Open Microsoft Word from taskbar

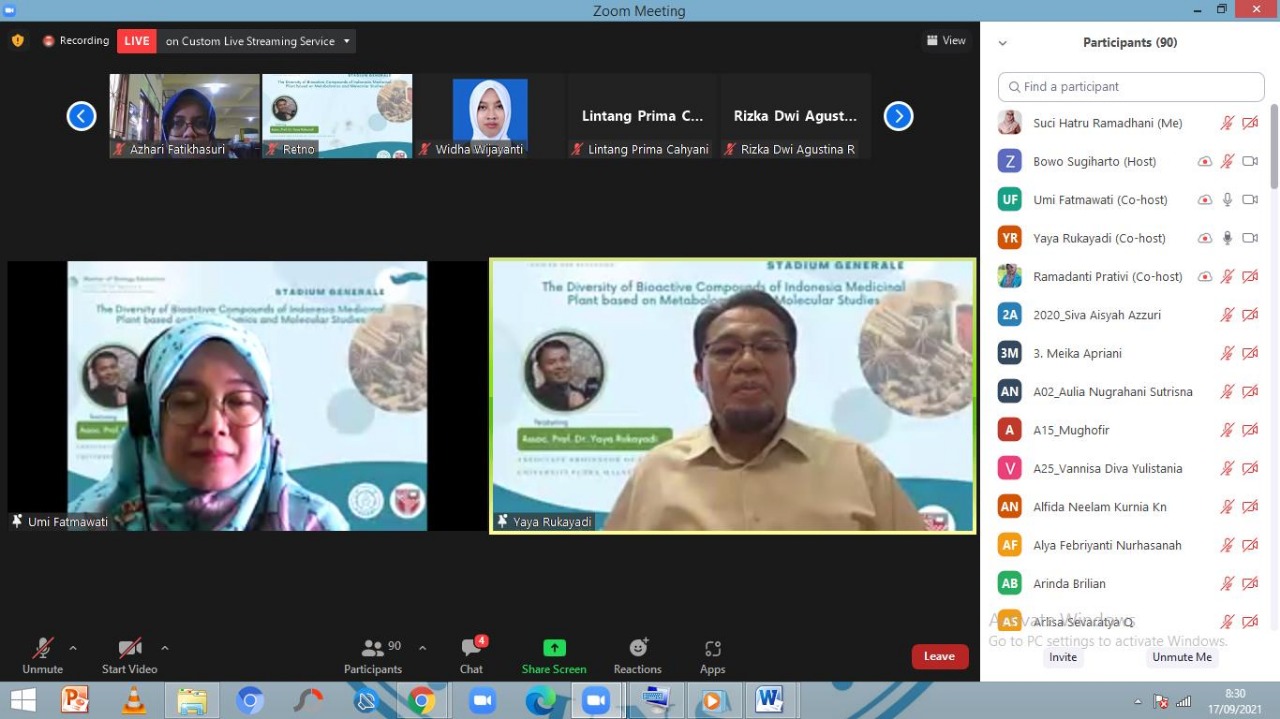point(769,700)
